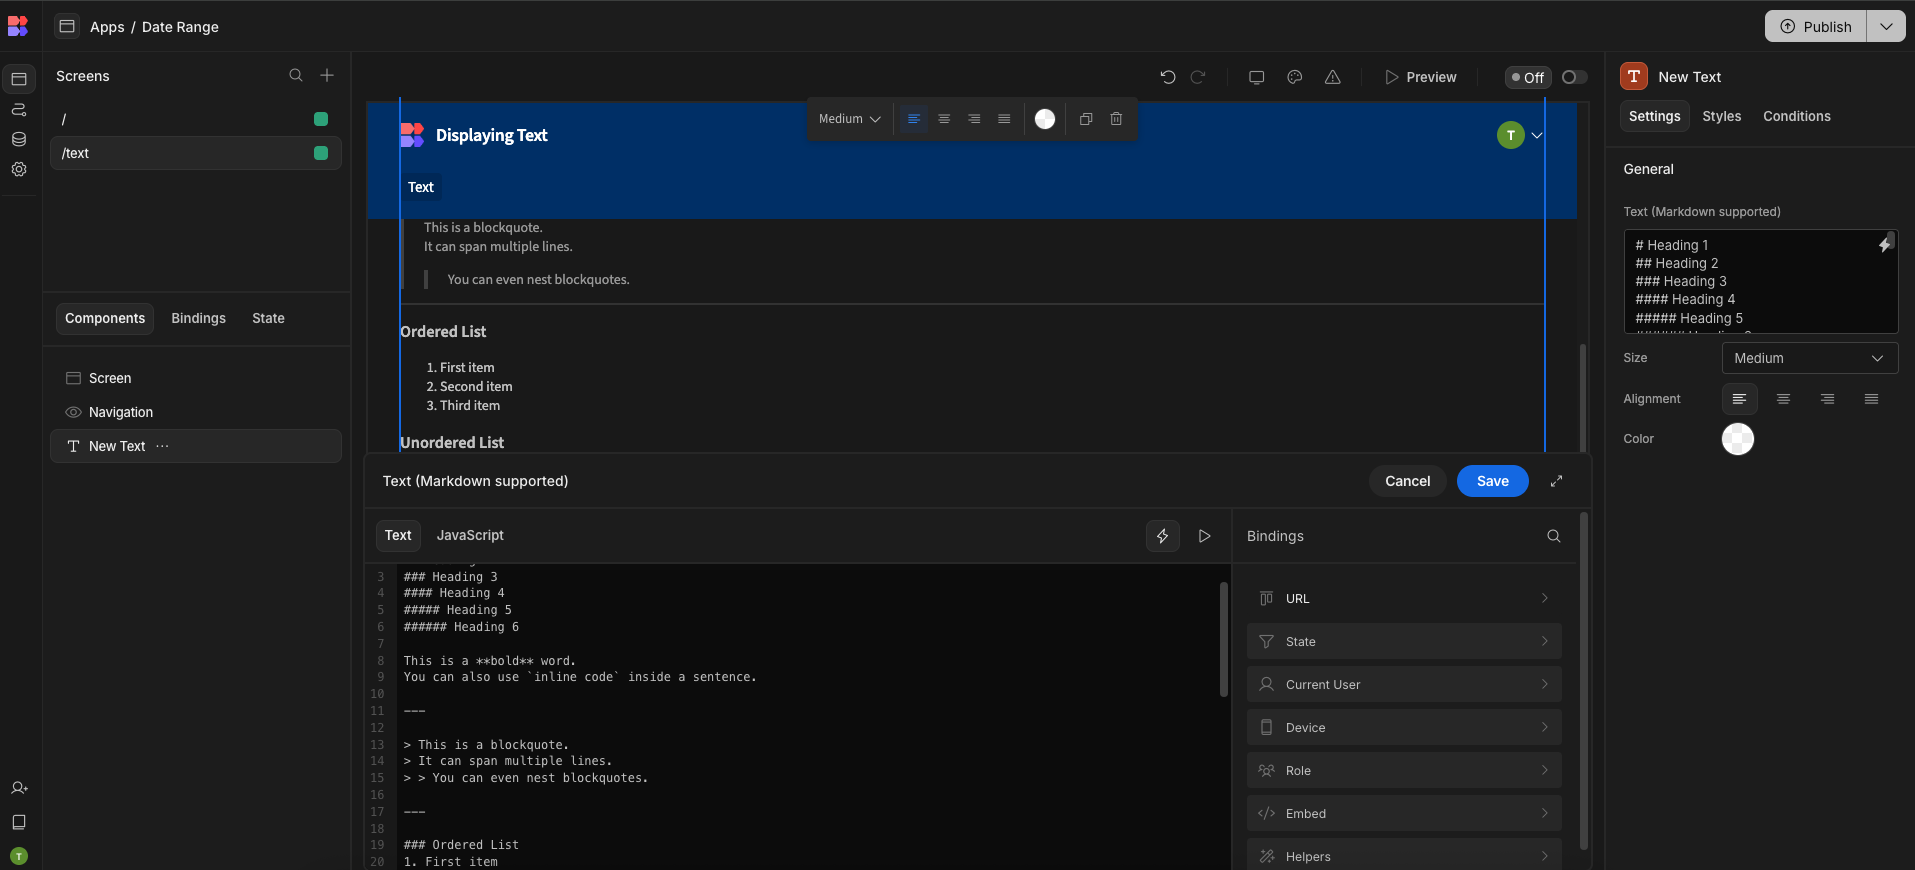Image resolution: width=1915 pixels, height=870 pixels.
Task: Redo the last change
Action: [x=1198, y=77]
